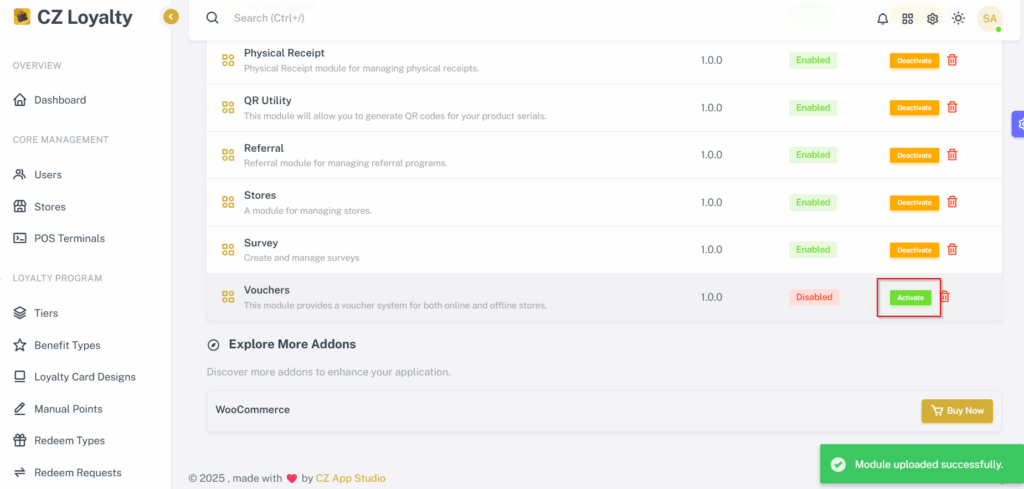This screenshot has width=1024, height=489.
Task: Delete the Survey module trash icon
Action: pos(952,249)
